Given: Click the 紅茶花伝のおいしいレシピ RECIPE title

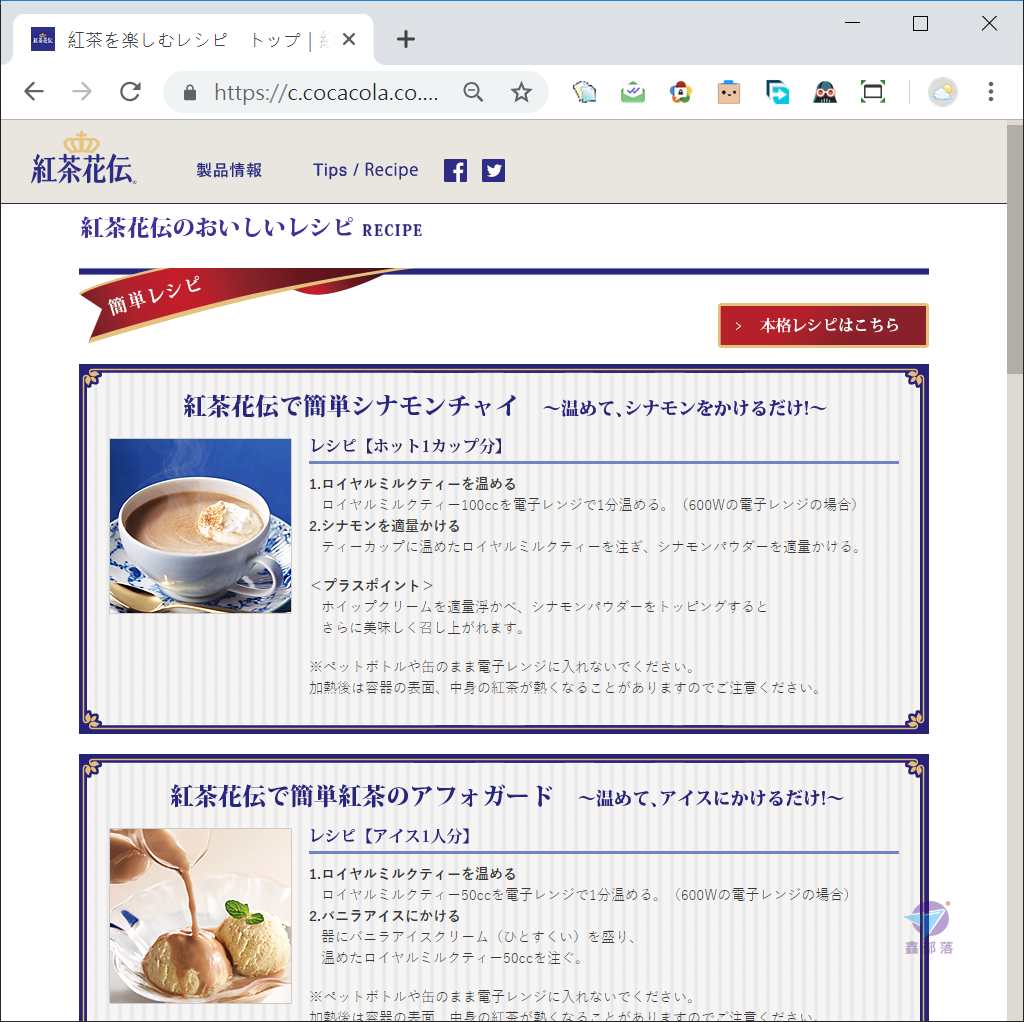Looking at the screenshot, I should (251, 228).
